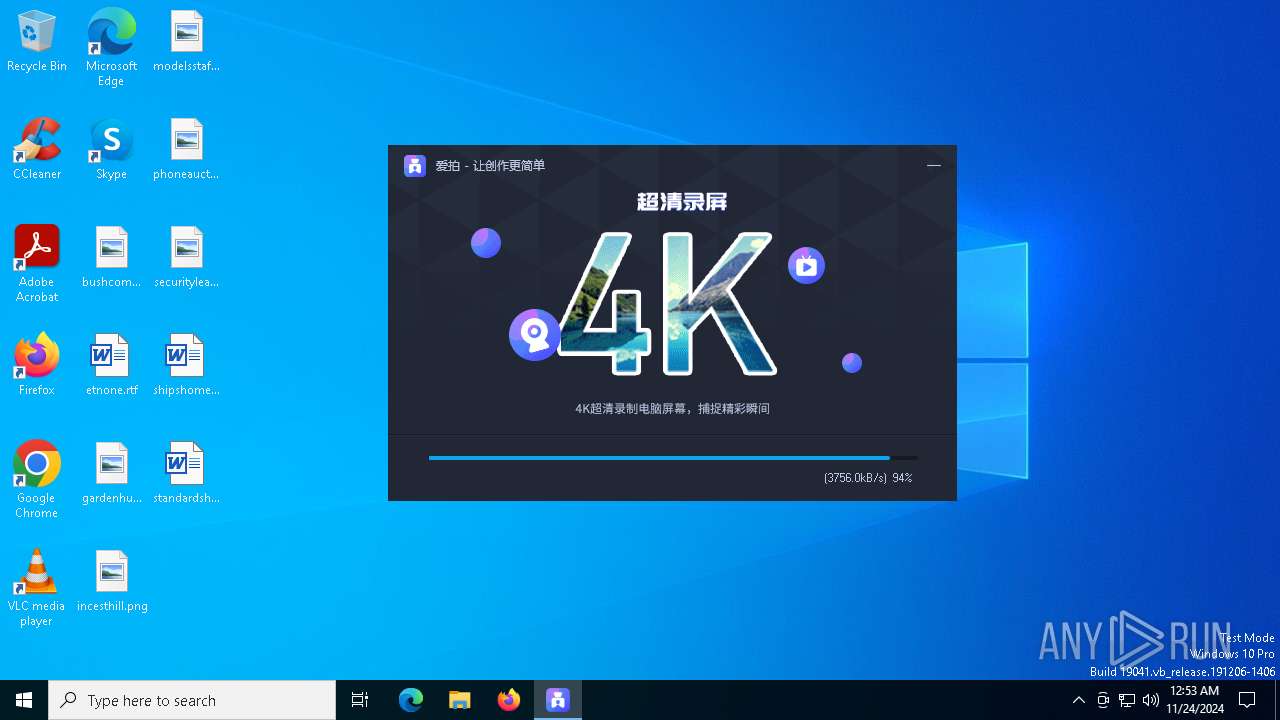1280x720 pixels.
Task: Click the installer app logo in title bar
Action: (x=415, y=166)
